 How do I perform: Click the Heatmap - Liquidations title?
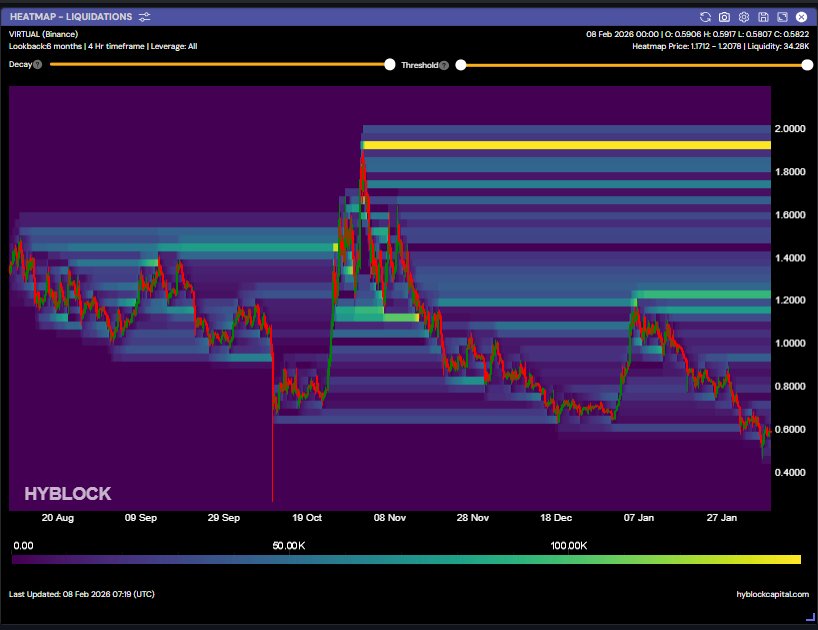pos(70,17)
